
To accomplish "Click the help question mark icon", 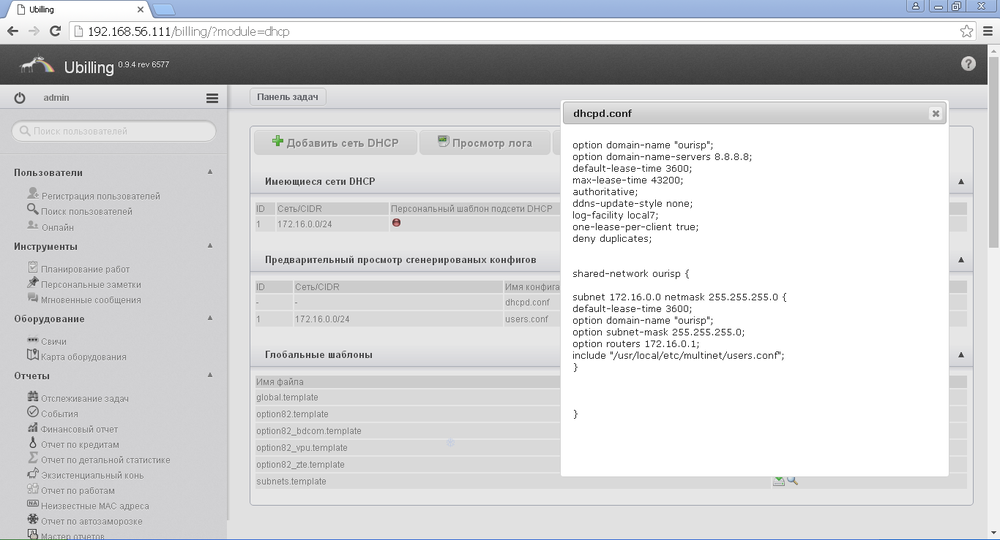I will point(968,64).
